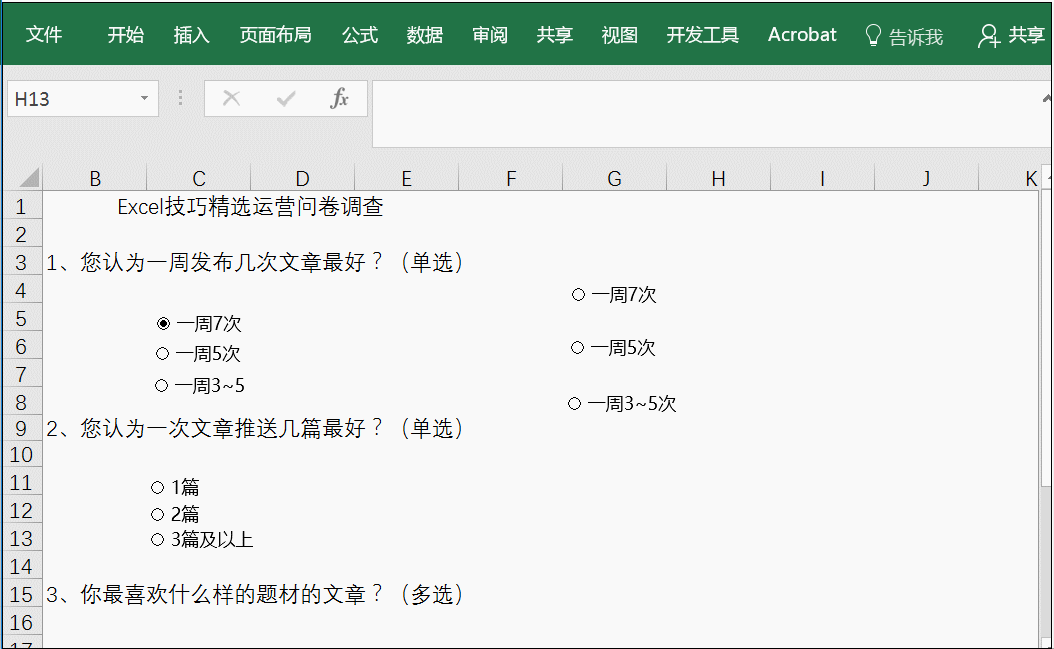The width and height of the screenshot is (1054, 649).
Task: Select the 一周3~5次 option on the right
Action: tap(573, 403)
